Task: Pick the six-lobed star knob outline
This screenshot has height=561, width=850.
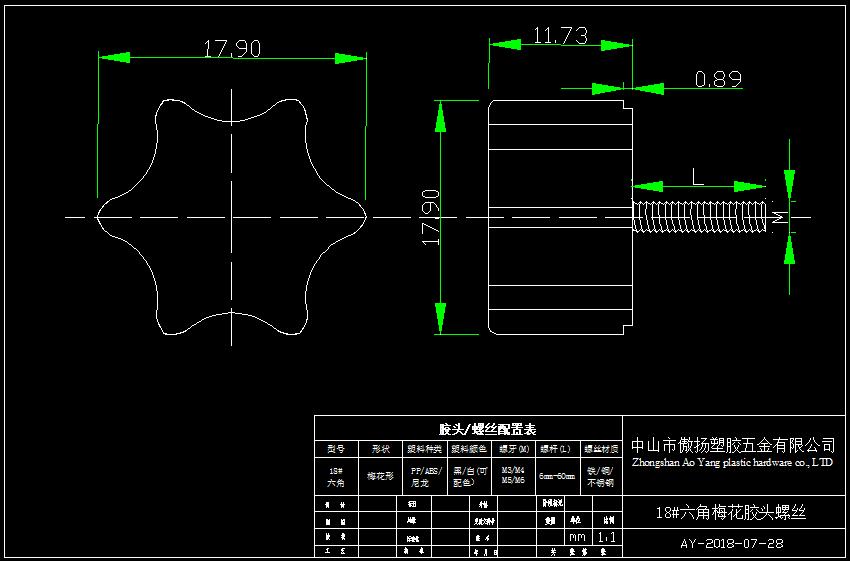Action: pyautogui.click(x=232, y=217)
